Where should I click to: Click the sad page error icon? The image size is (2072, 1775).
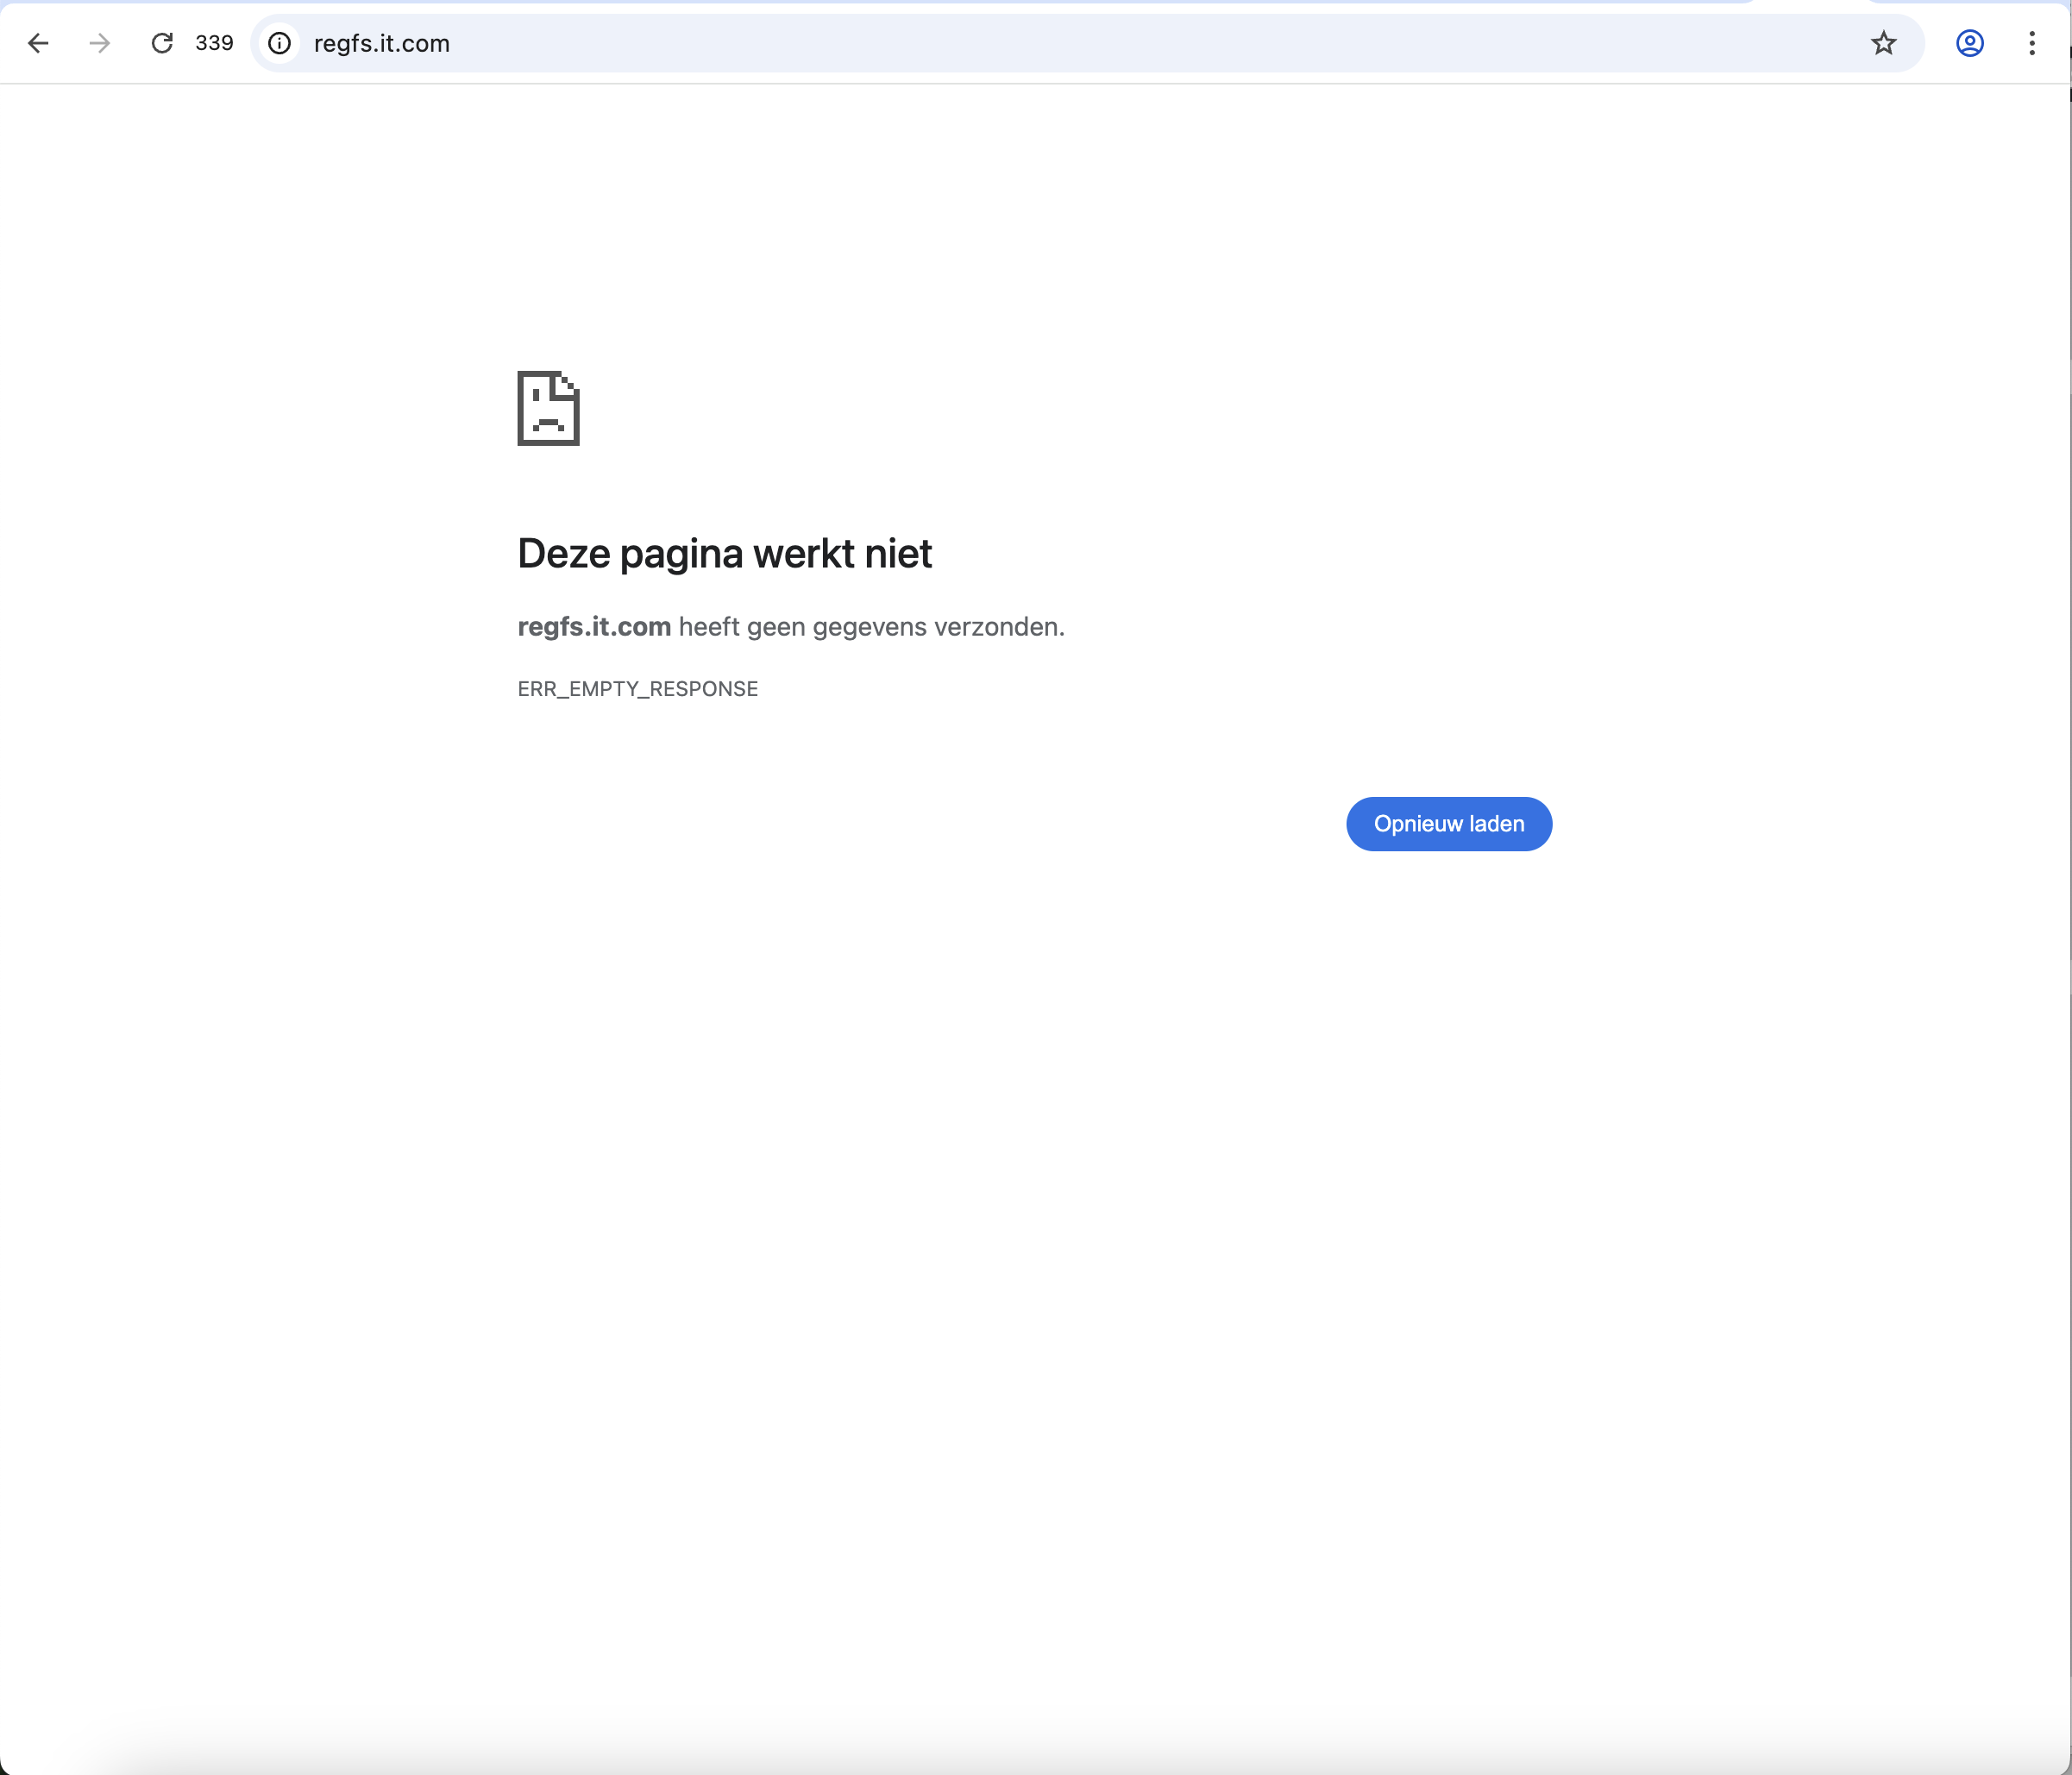(x=548, y=408)
